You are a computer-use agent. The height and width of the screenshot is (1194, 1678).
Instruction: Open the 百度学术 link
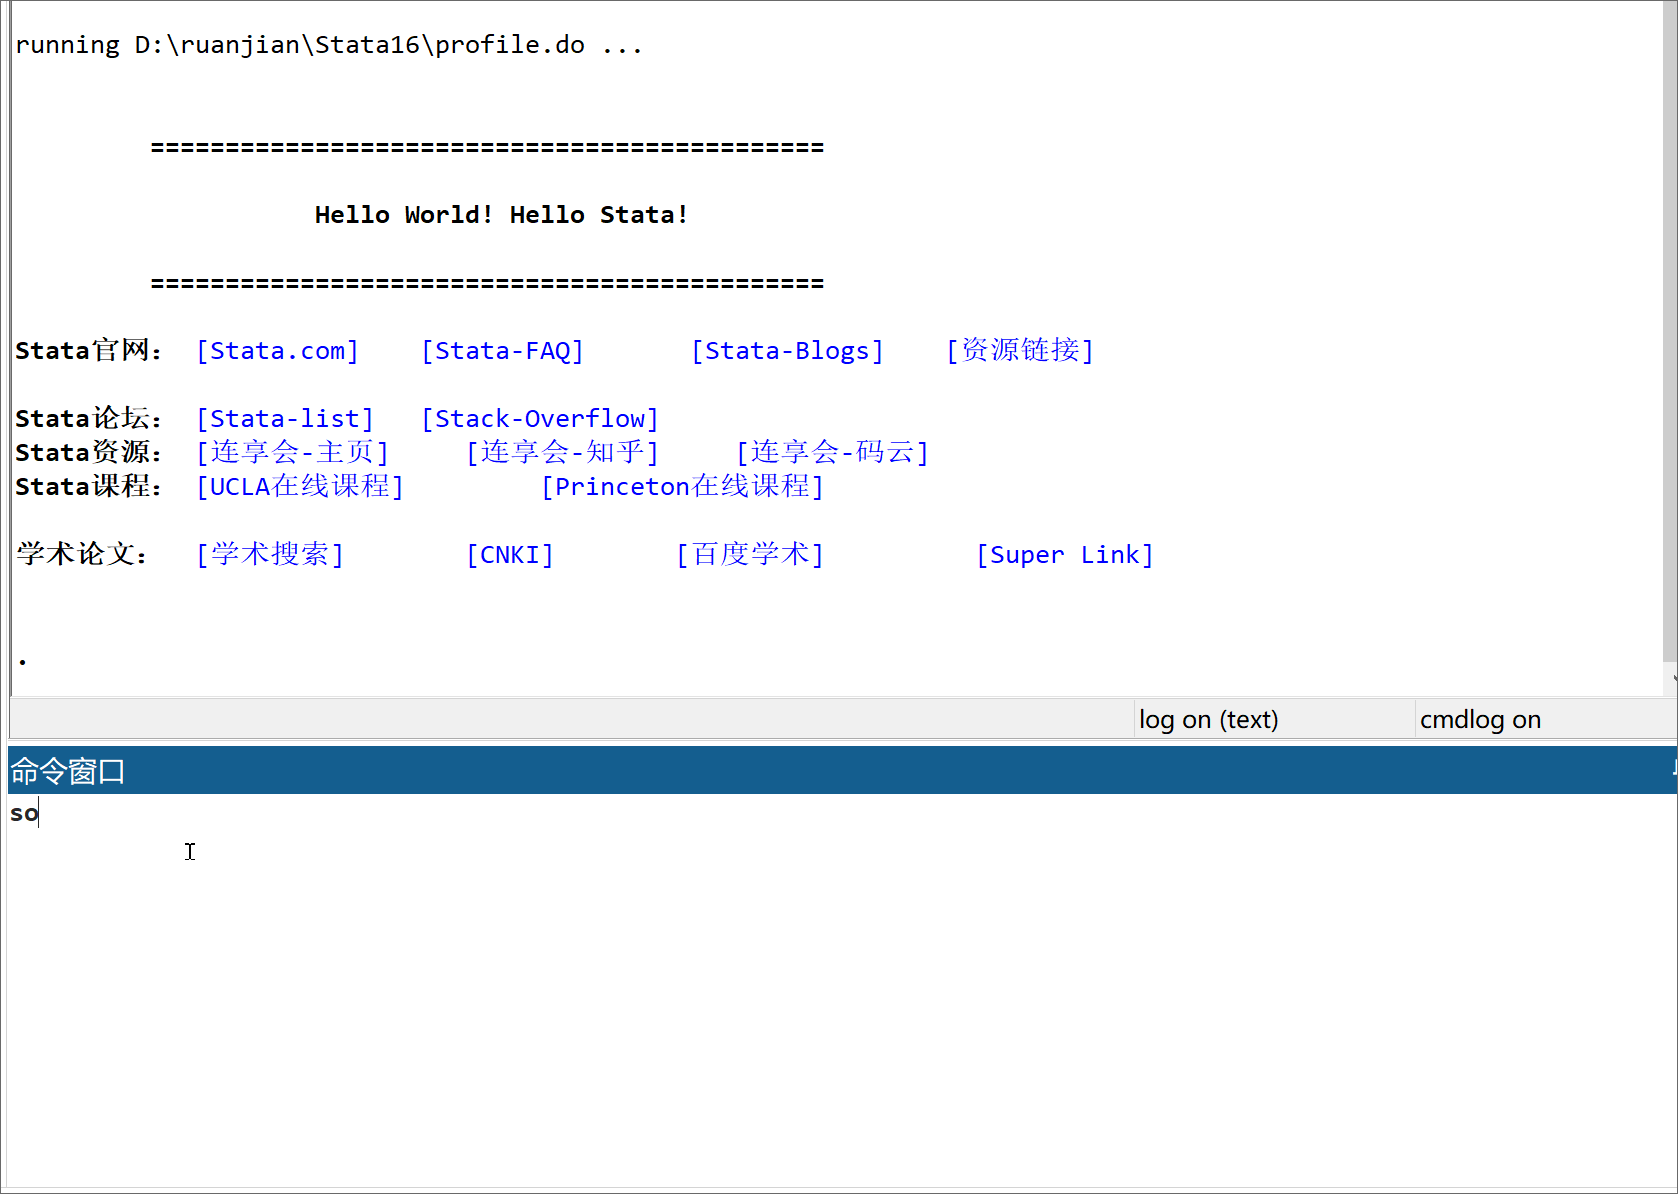[750, 555]
